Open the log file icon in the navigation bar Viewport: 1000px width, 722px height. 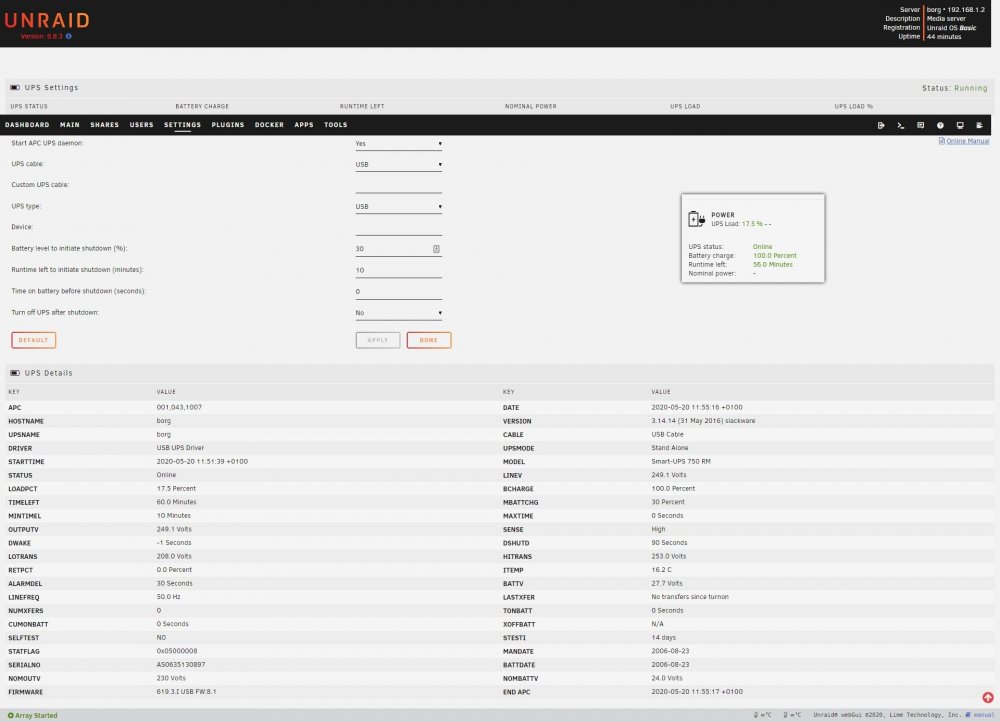[980, 126]
